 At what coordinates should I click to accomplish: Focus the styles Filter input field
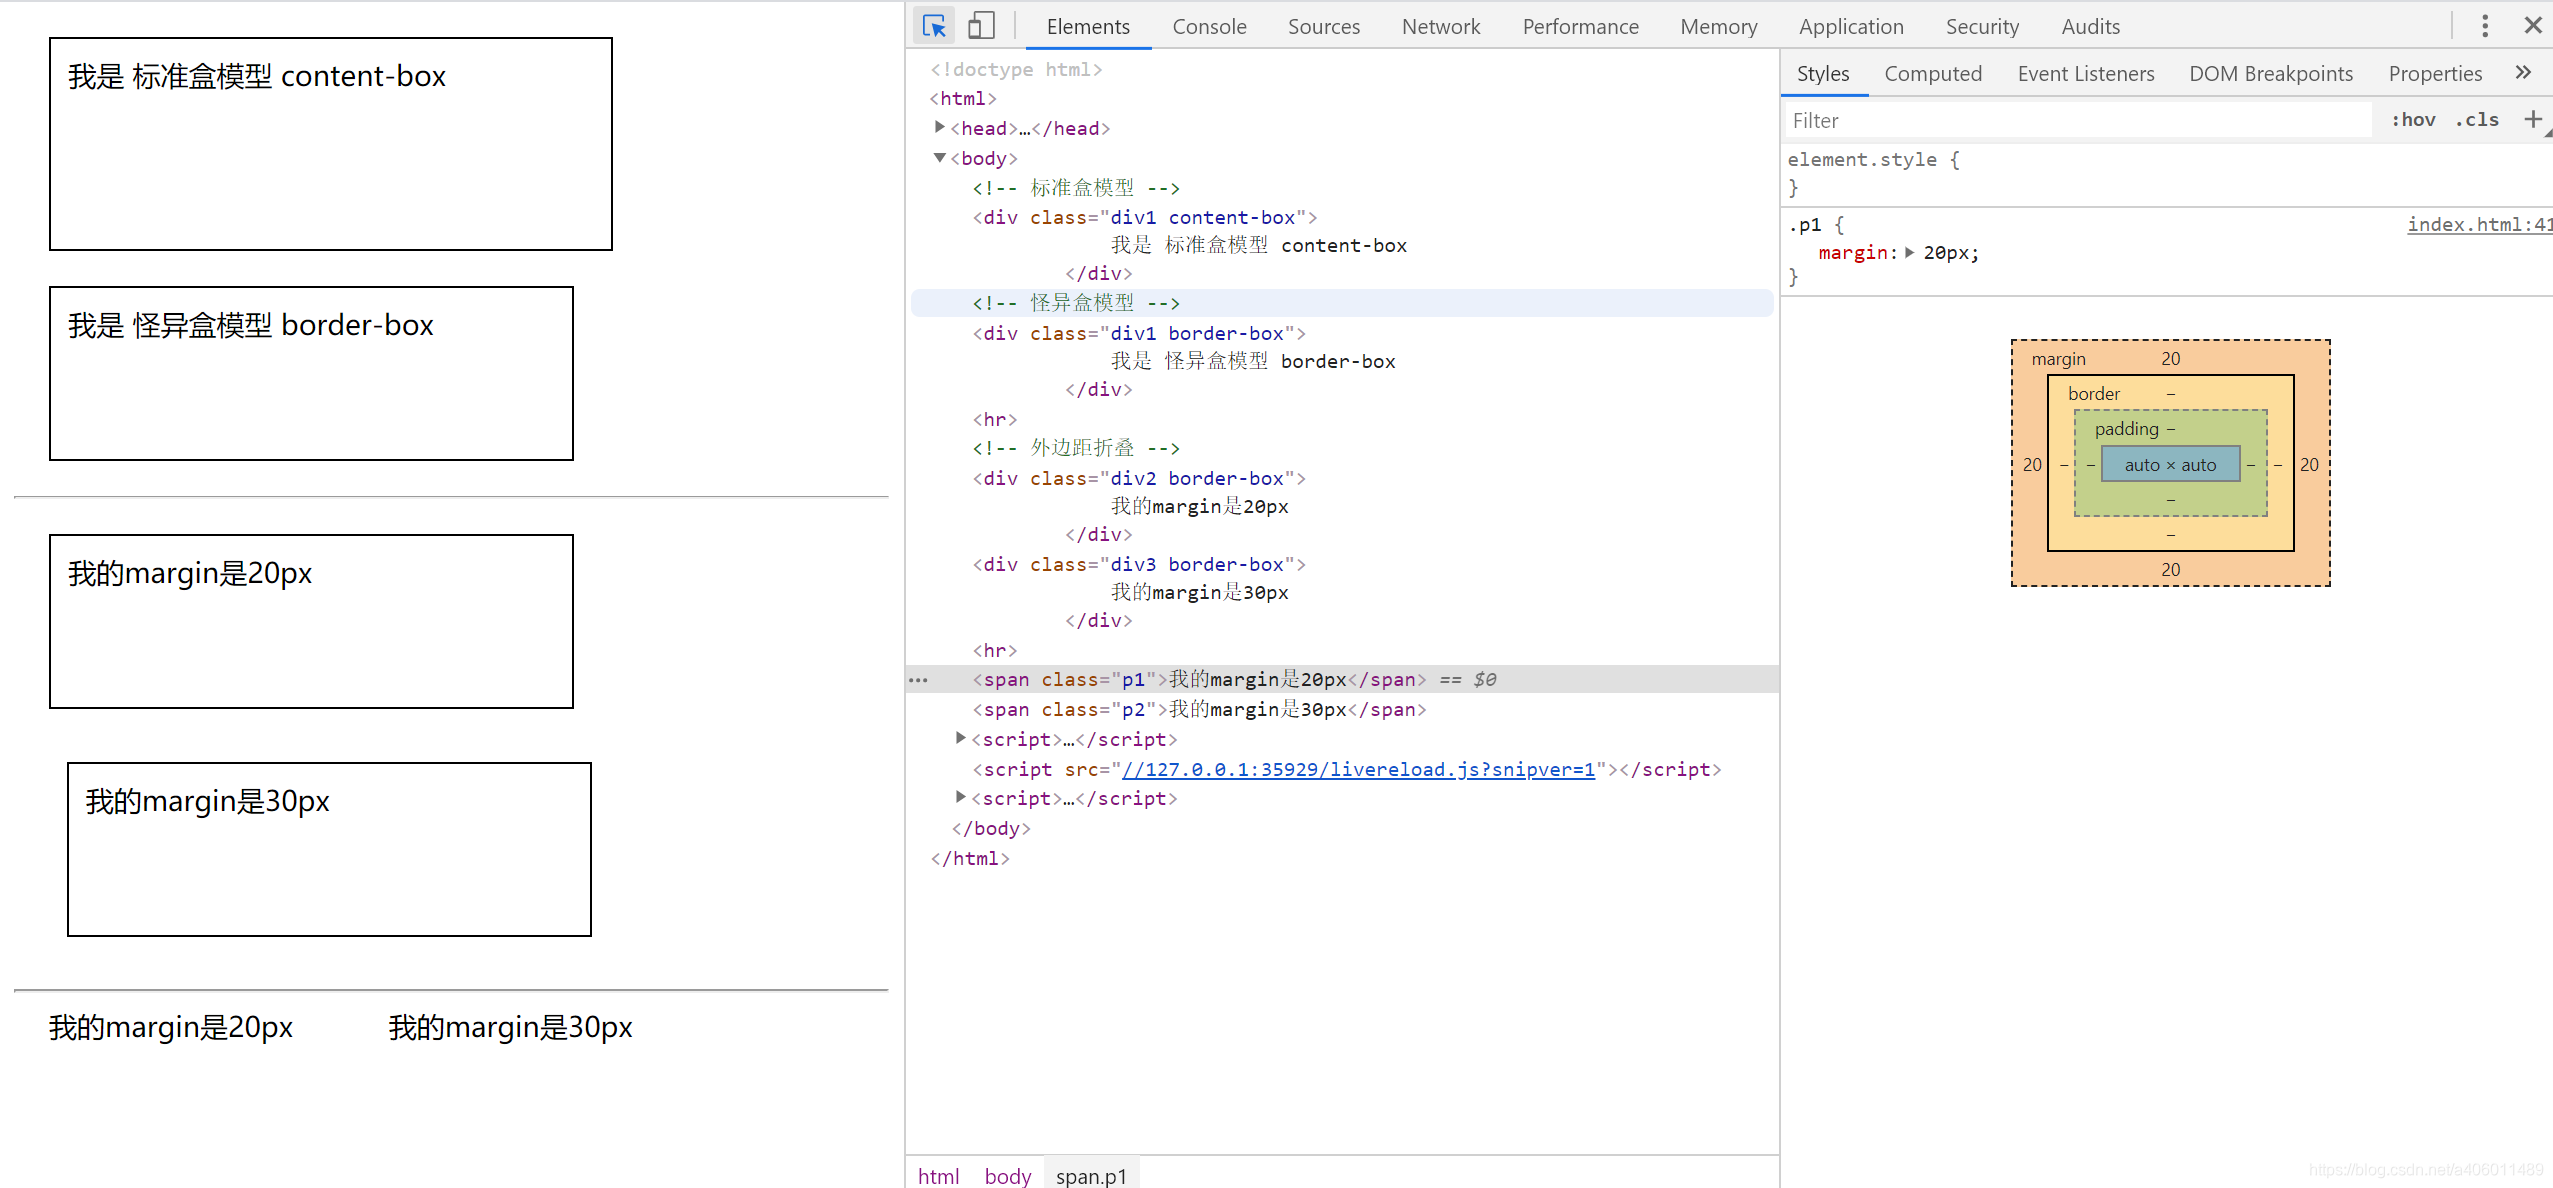click(2078, 120)
